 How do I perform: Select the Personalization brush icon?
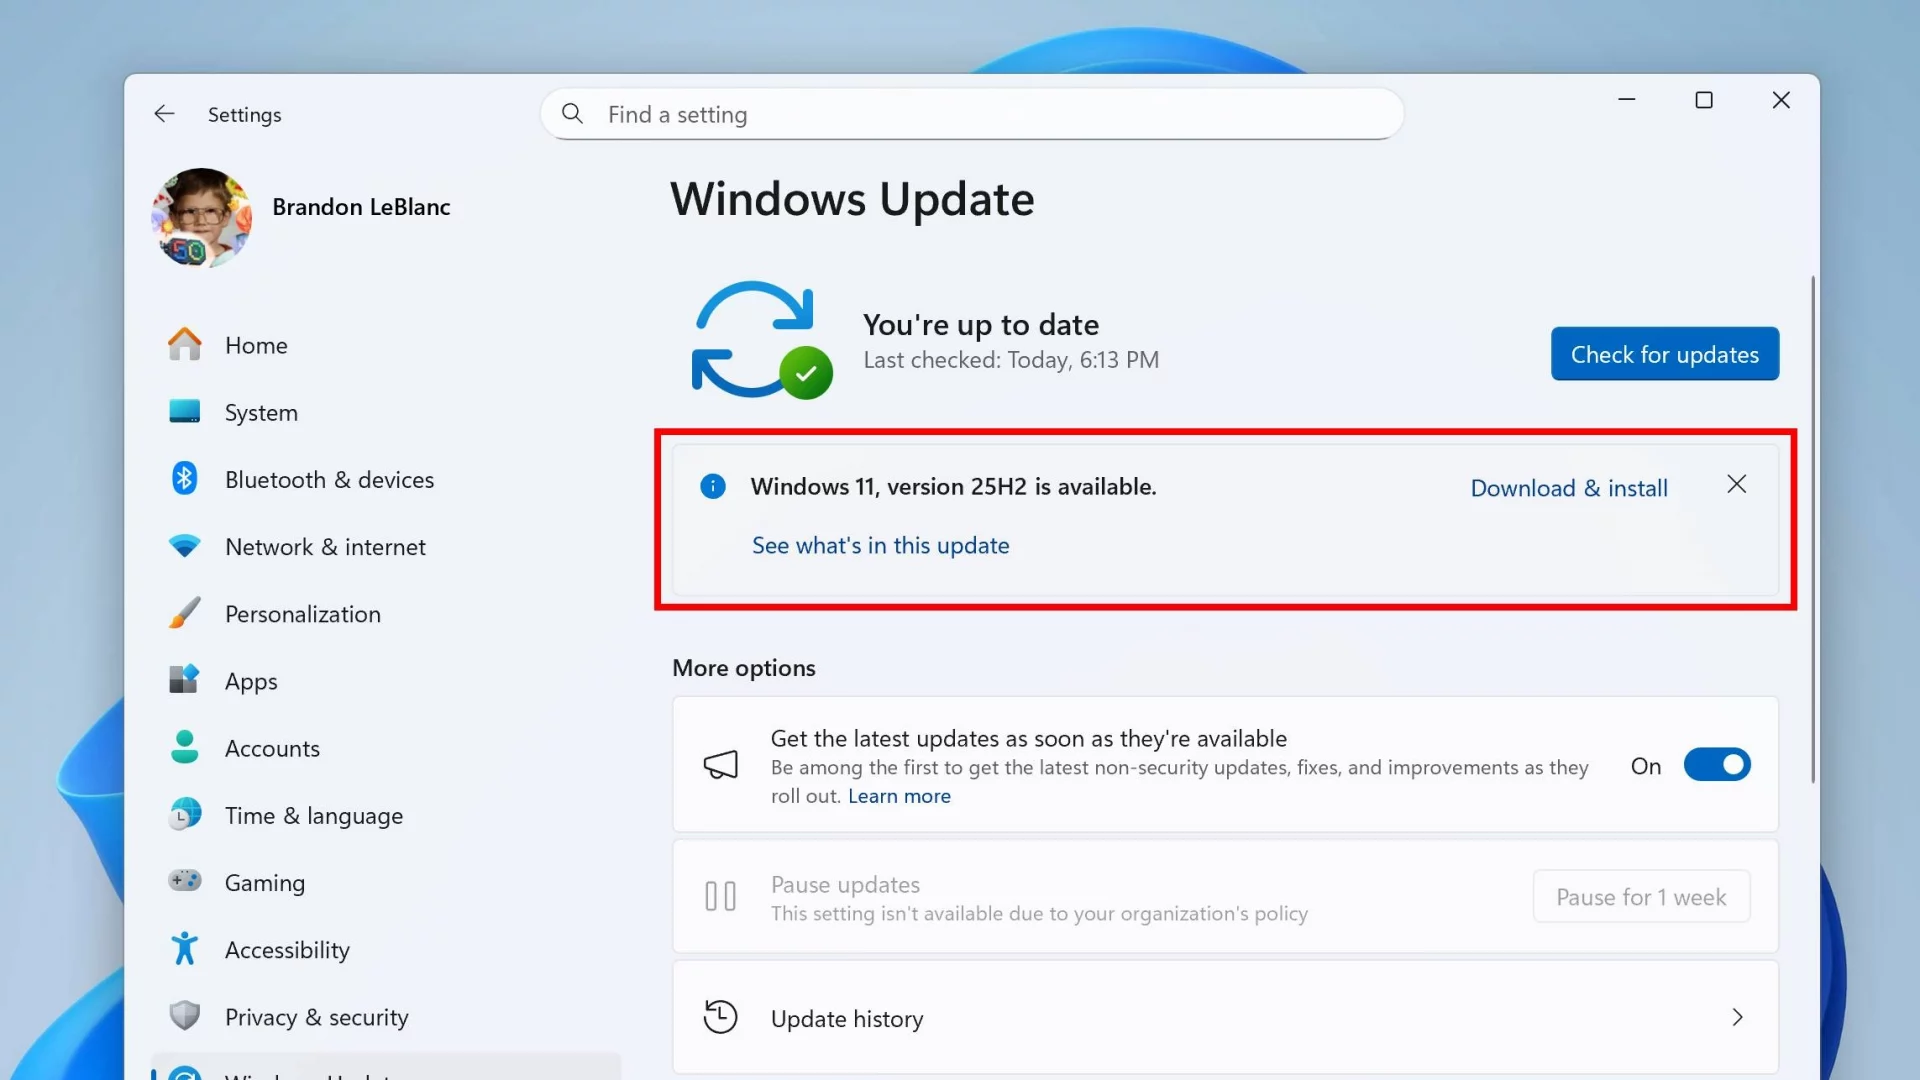(x=184, y=613)
